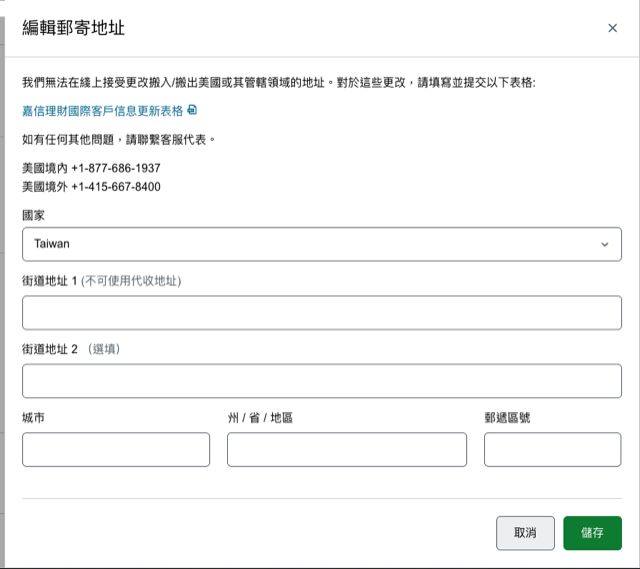Open the 嘉信理財國際客戶信息更新表格 link

pyautogui.click(x=102, y=111)
